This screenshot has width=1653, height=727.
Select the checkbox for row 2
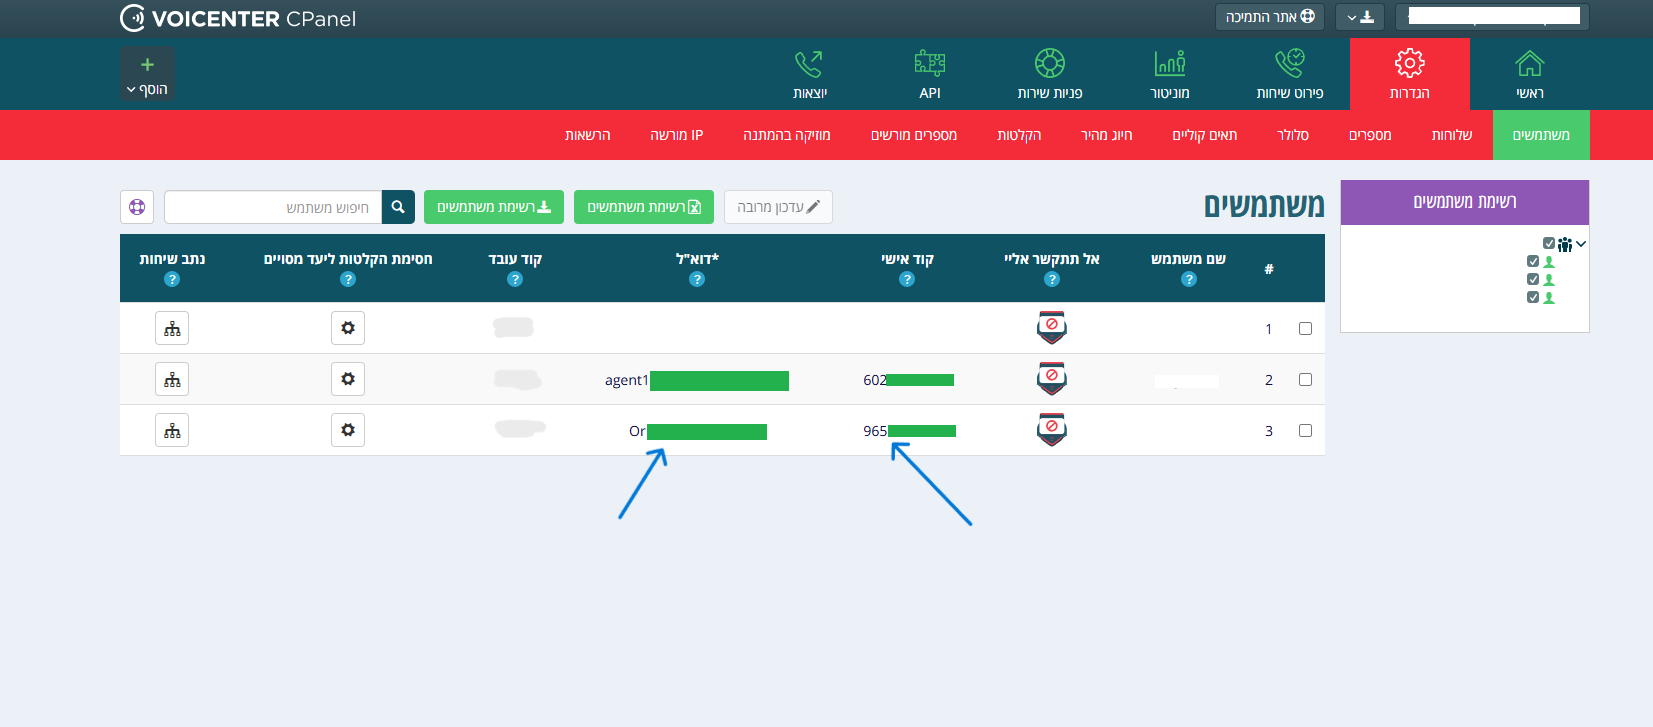coord(1305,379)
